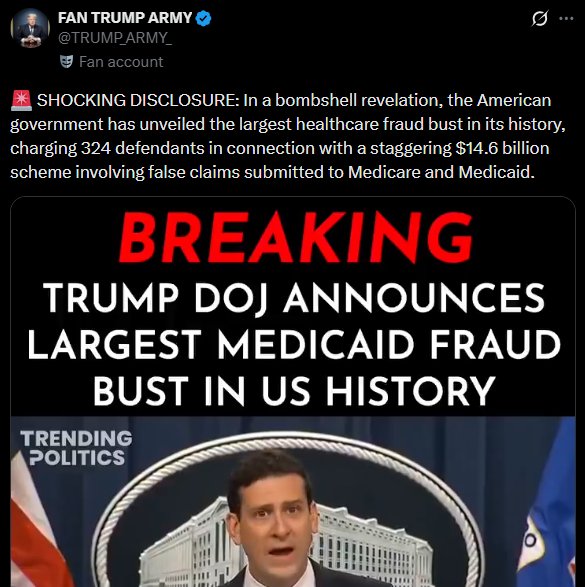Open the @TRUMP_ARMY_ handle link
The width and height of the screenshot is (585, 587).
pyautogui.click(x=115, y=38)
